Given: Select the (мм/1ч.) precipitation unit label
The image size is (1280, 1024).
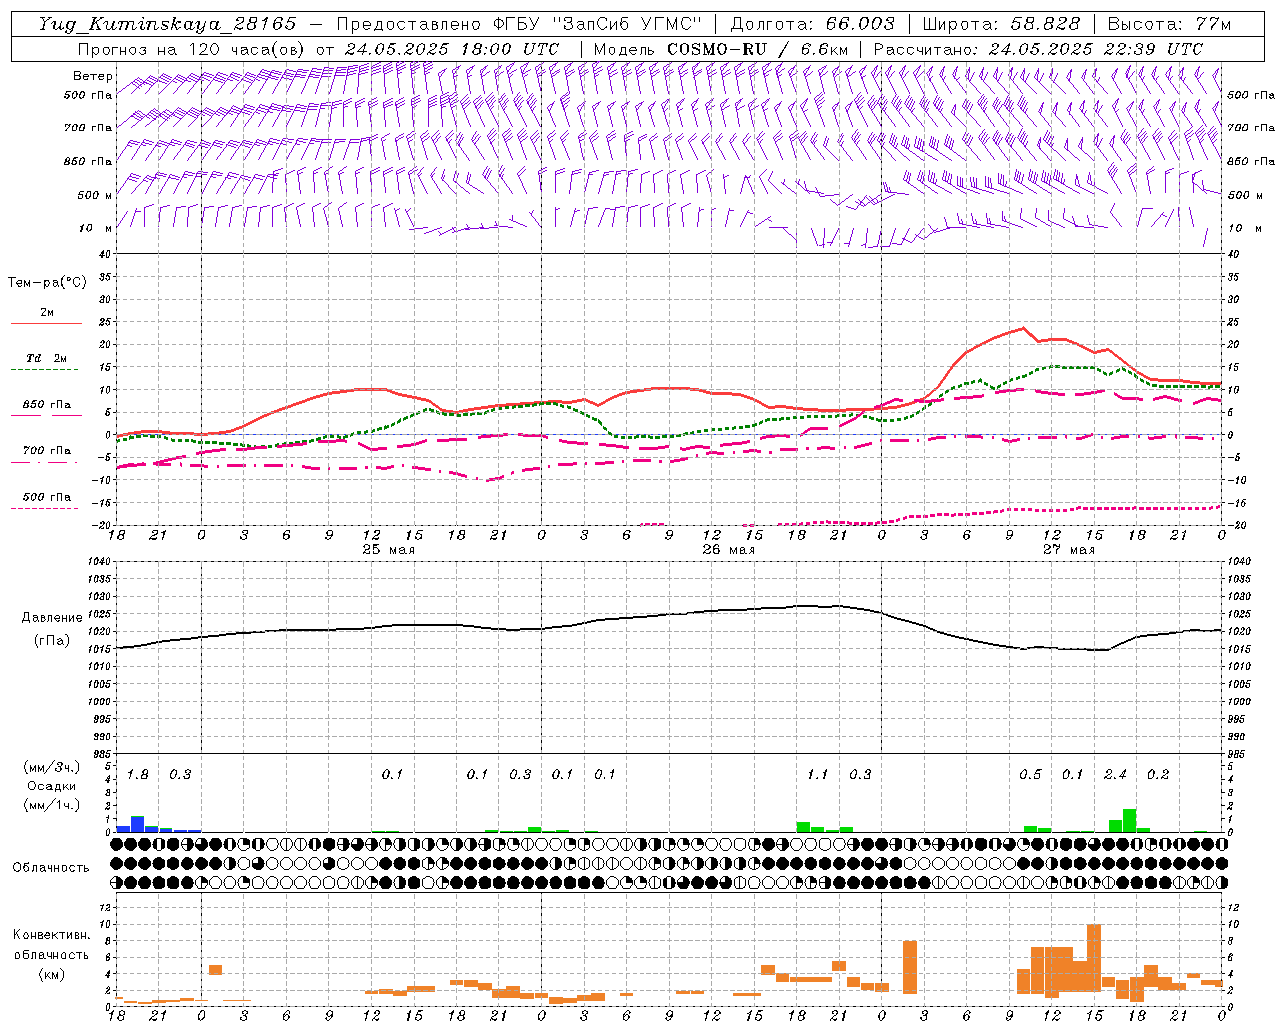Looking at the screenshot, I should tap(52, 805).
